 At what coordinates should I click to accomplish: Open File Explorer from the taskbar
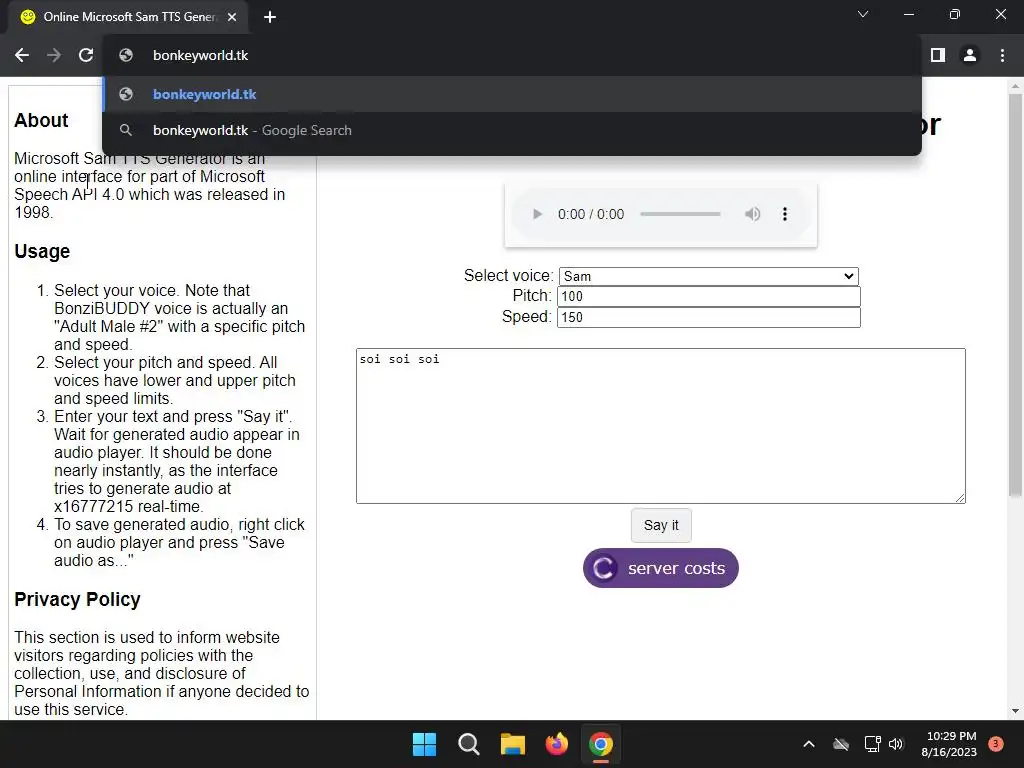point(513,744)
